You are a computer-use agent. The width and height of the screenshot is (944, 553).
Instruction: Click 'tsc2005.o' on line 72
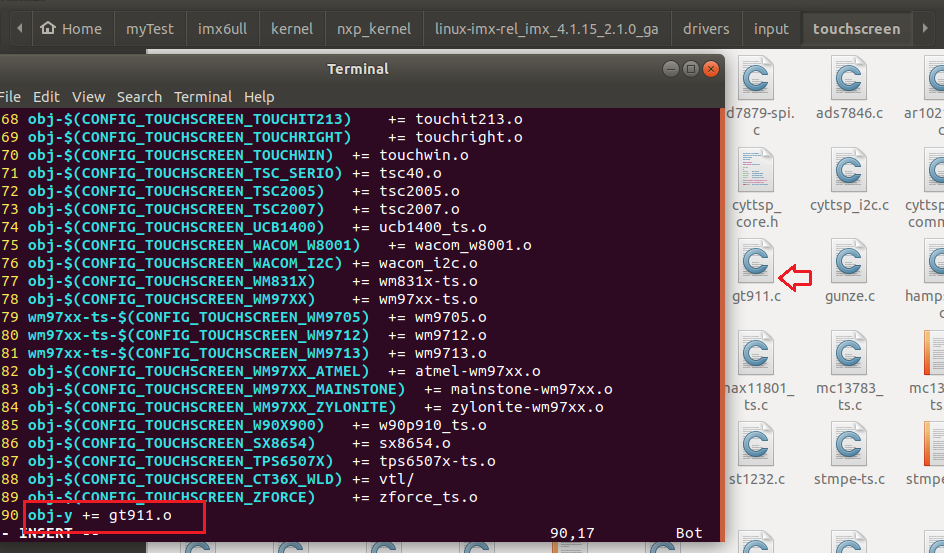[x=420, y=191]
